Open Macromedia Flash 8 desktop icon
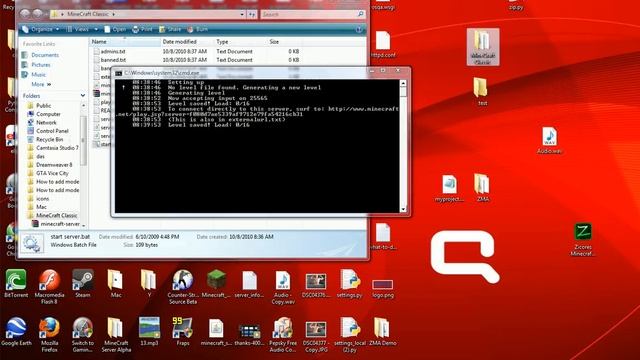This screenshot has width=640, height=360. pyautogui.click(x=49, y=287)
